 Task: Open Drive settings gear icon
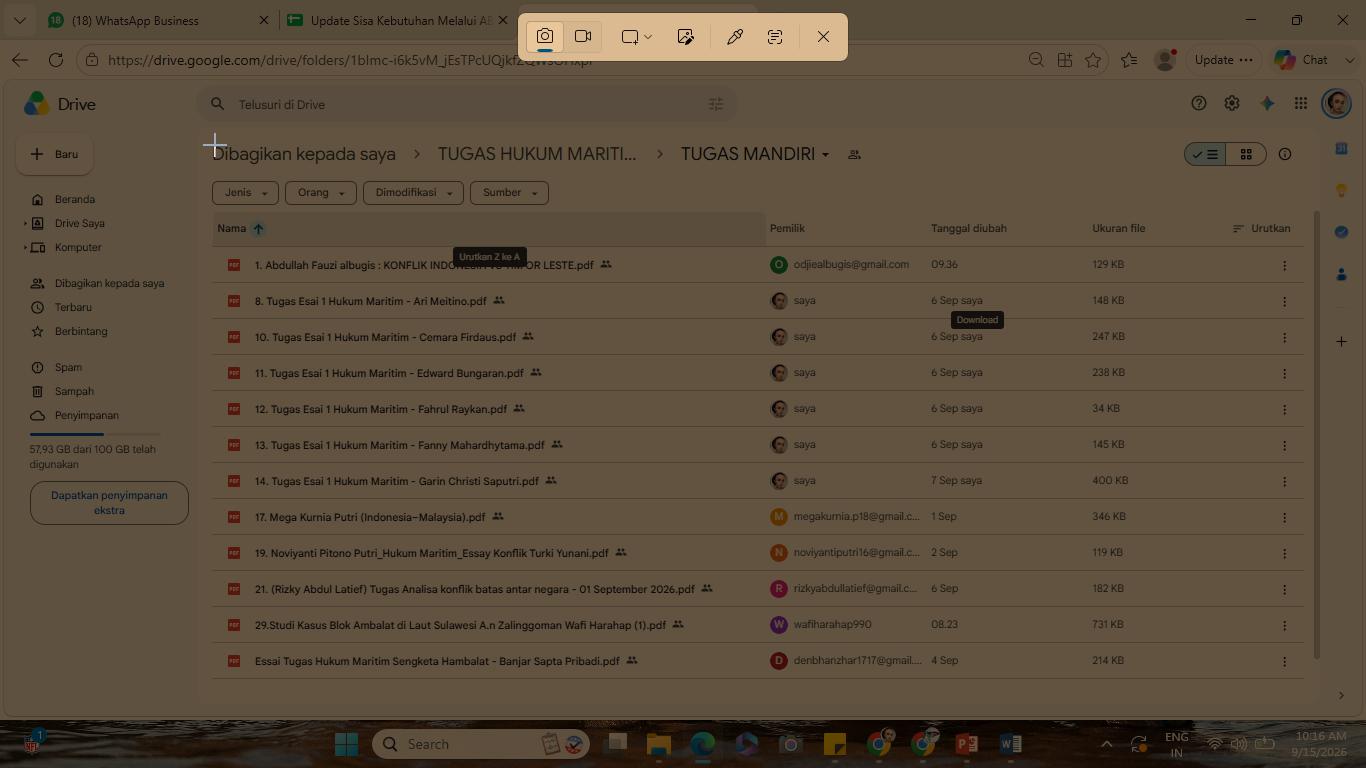[x=1232, y=104]
